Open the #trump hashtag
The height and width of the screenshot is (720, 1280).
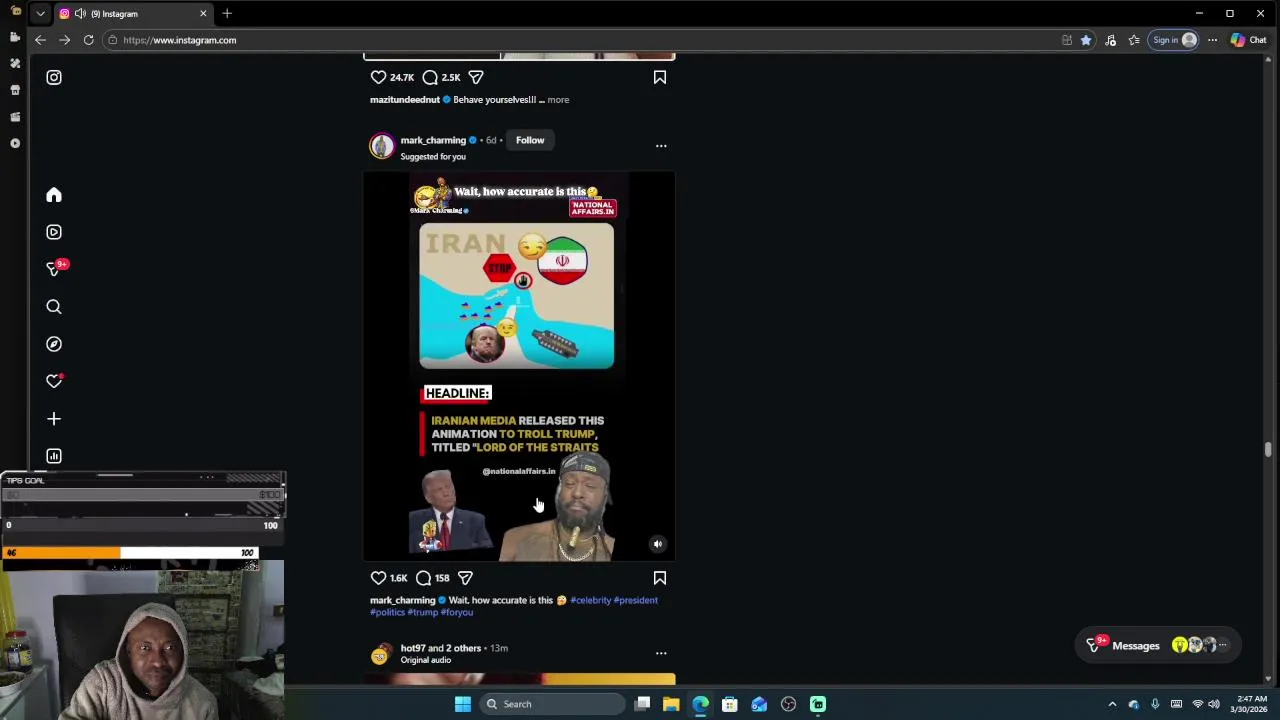click(422, 612)
